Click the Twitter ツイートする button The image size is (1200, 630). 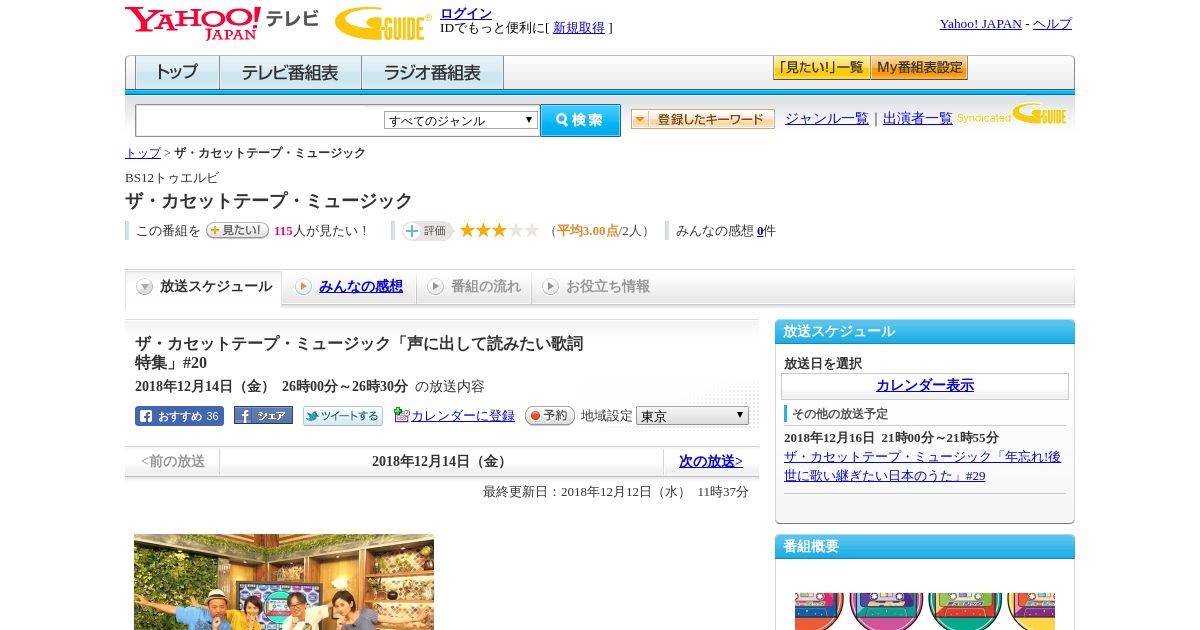tap(343, 416)
